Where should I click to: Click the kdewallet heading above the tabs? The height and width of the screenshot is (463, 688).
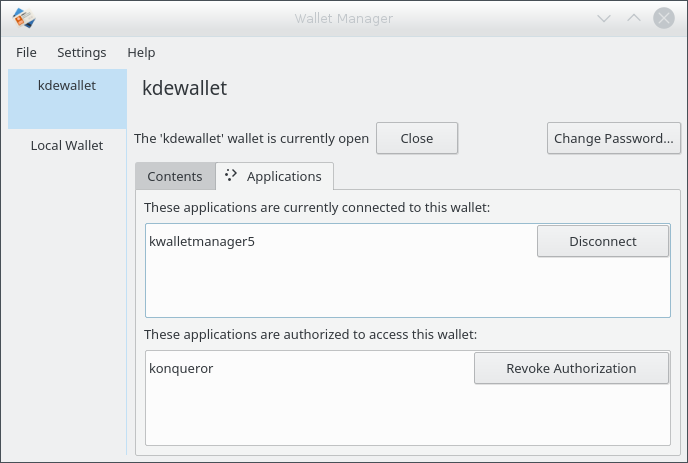[x=185, y=88]
